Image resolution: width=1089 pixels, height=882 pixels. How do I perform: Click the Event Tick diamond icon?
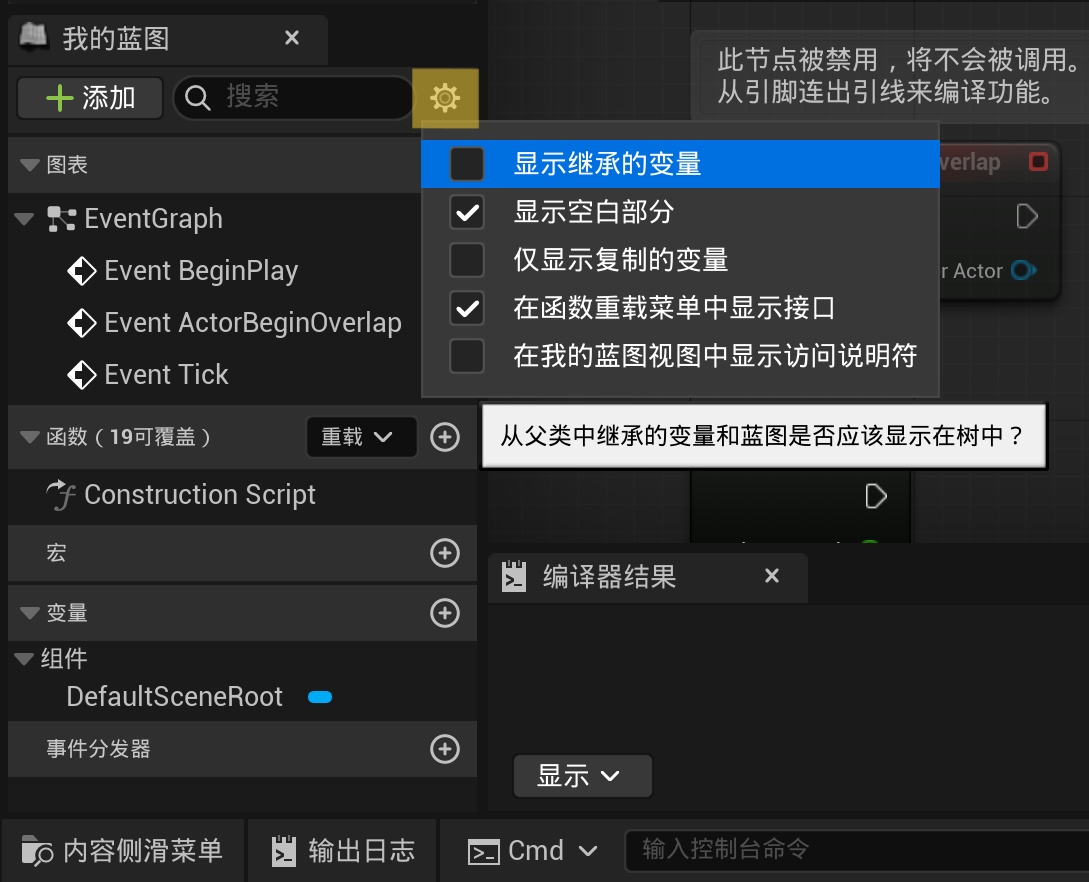pyautogui.click(x=81, y=375)
